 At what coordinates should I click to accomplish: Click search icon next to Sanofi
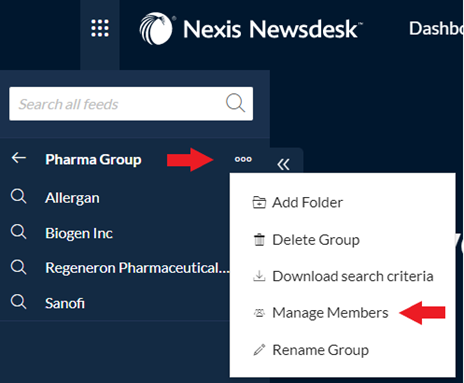(18, 302)
